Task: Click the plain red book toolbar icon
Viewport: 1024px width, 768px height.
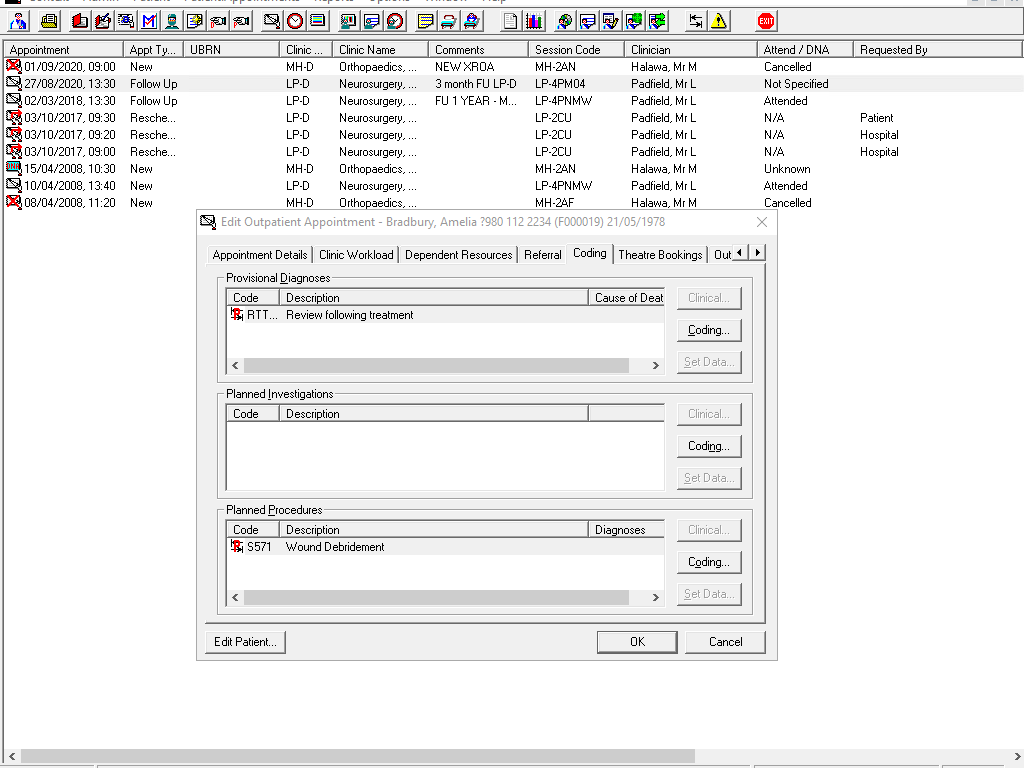Action: click(x=80, y=22)
